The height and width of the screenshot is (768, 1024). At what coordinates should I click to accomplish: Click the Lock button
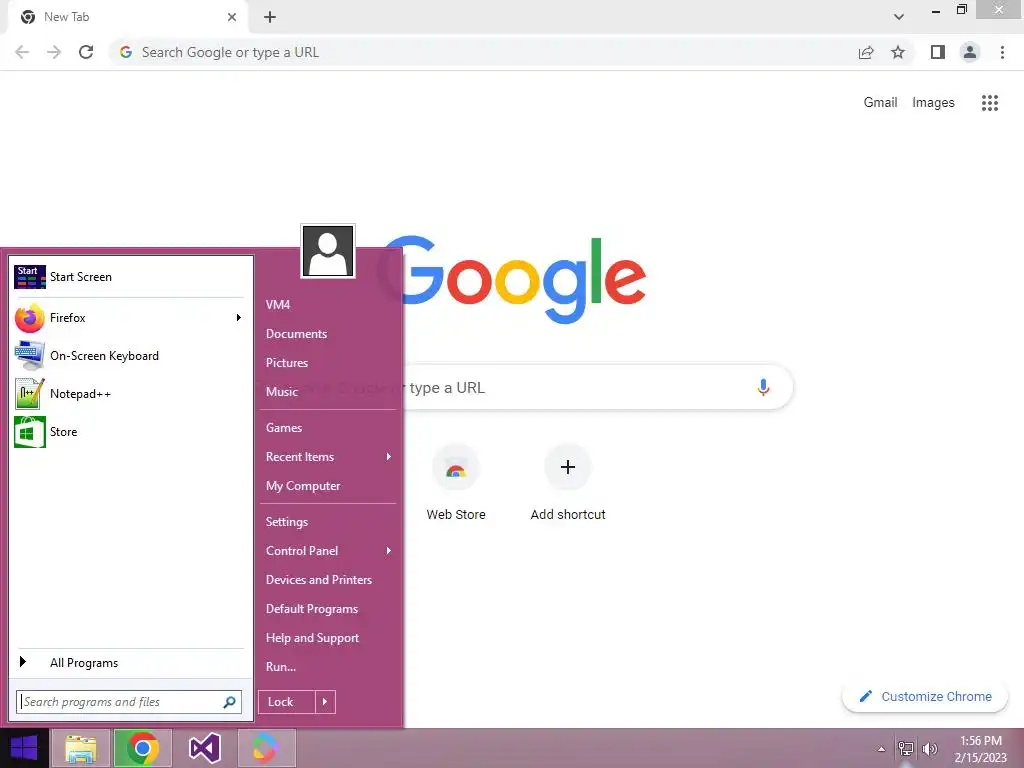point(287,702)
